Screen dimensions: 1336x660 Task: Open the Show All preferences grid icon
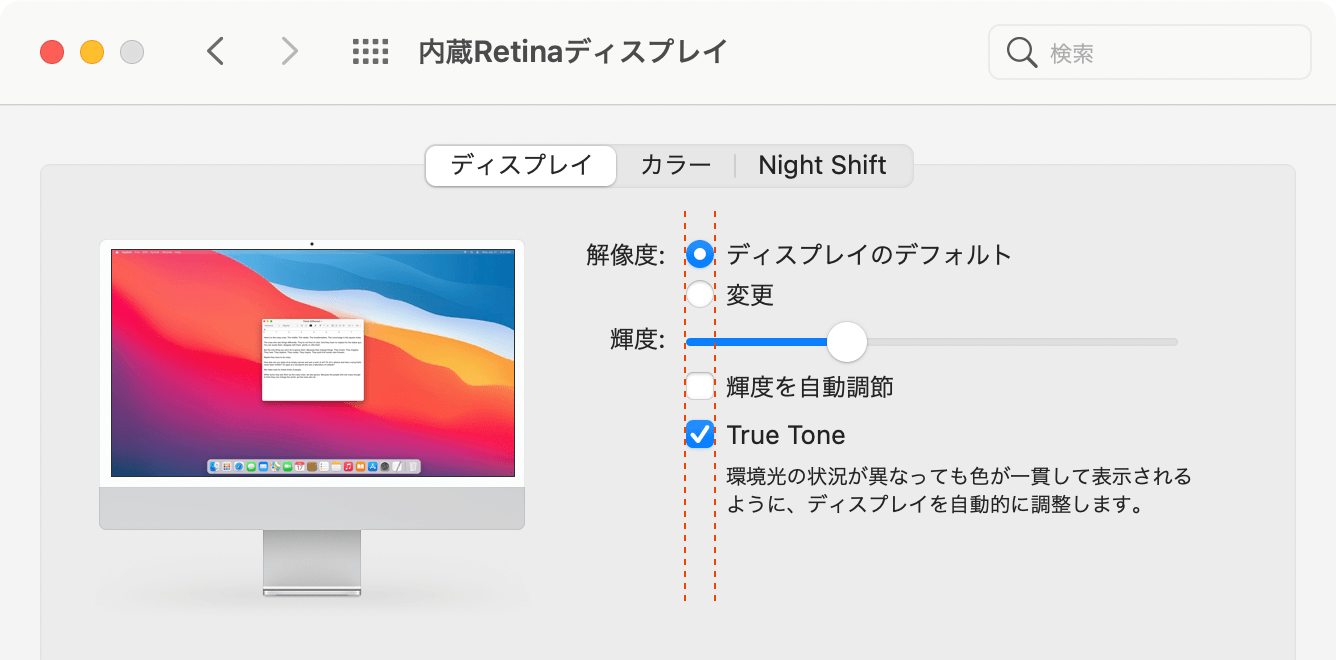pos(370,51)
